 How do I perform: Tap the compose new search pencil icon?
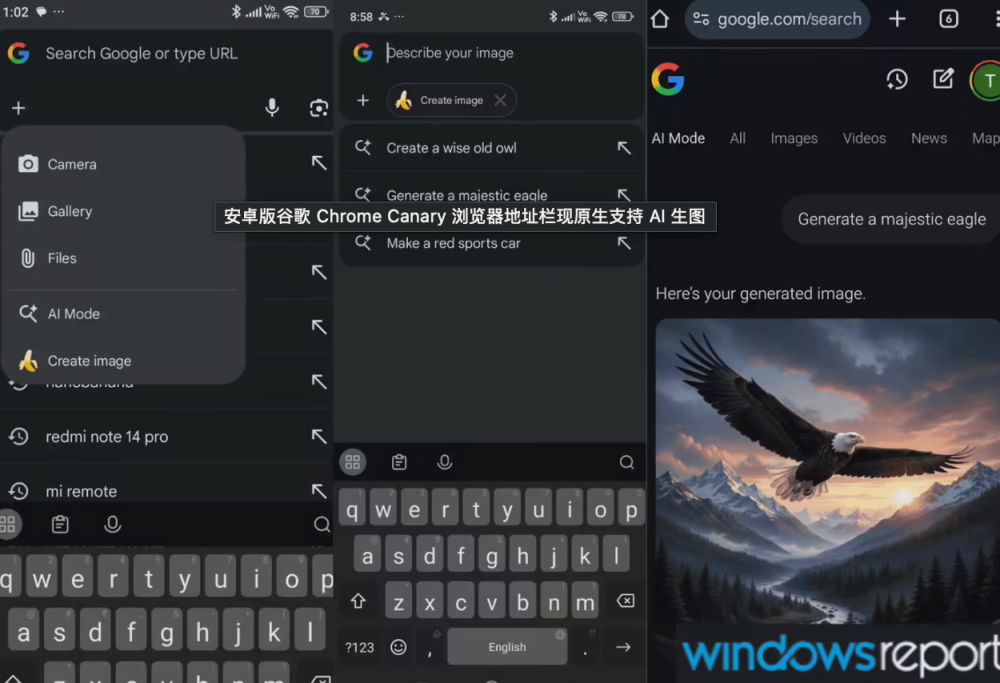[x=943, y=79]
